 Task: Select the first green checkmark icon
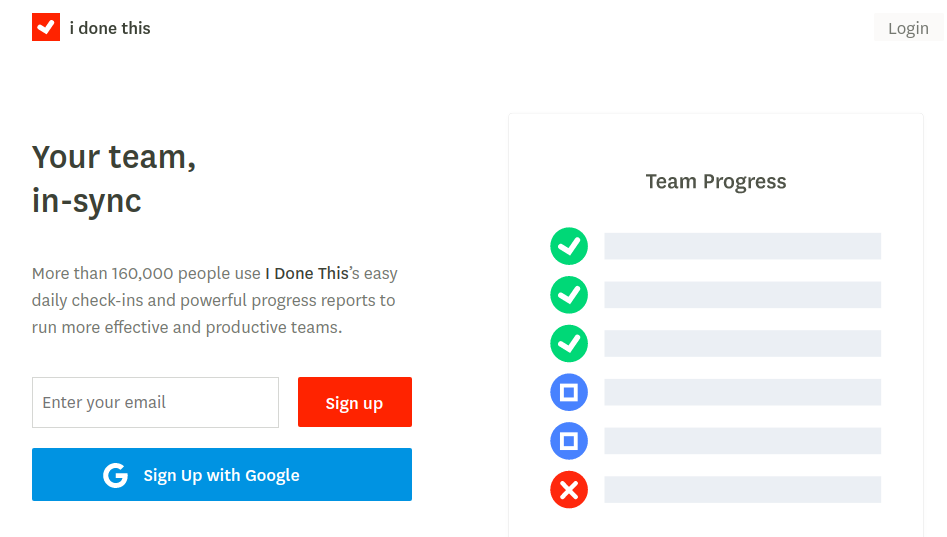569,246
